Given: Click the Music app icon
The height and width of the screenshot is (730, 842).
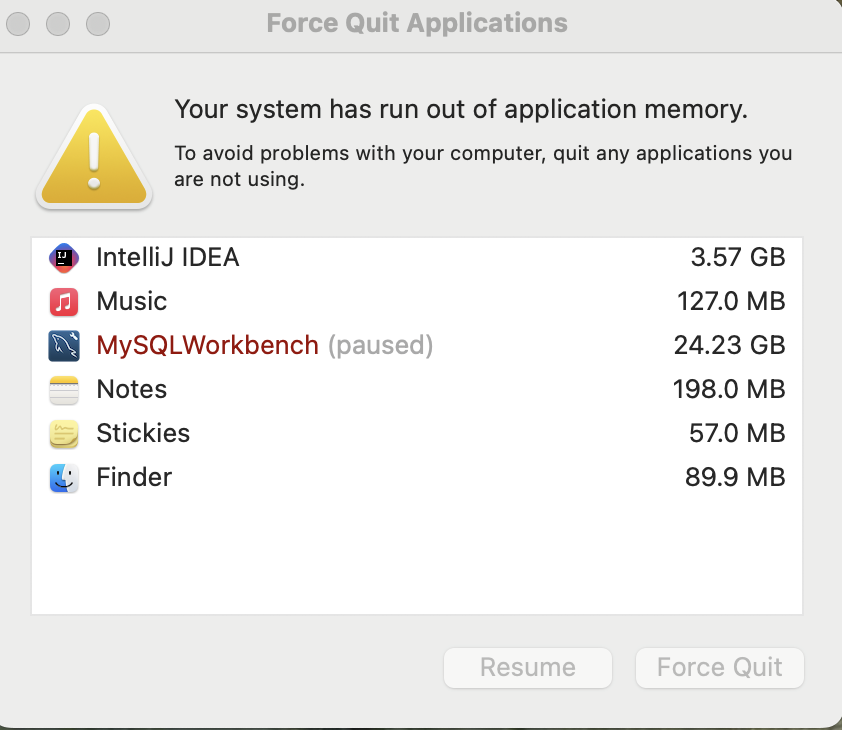Looking at the screenshot, I should [x=64, y=302].
